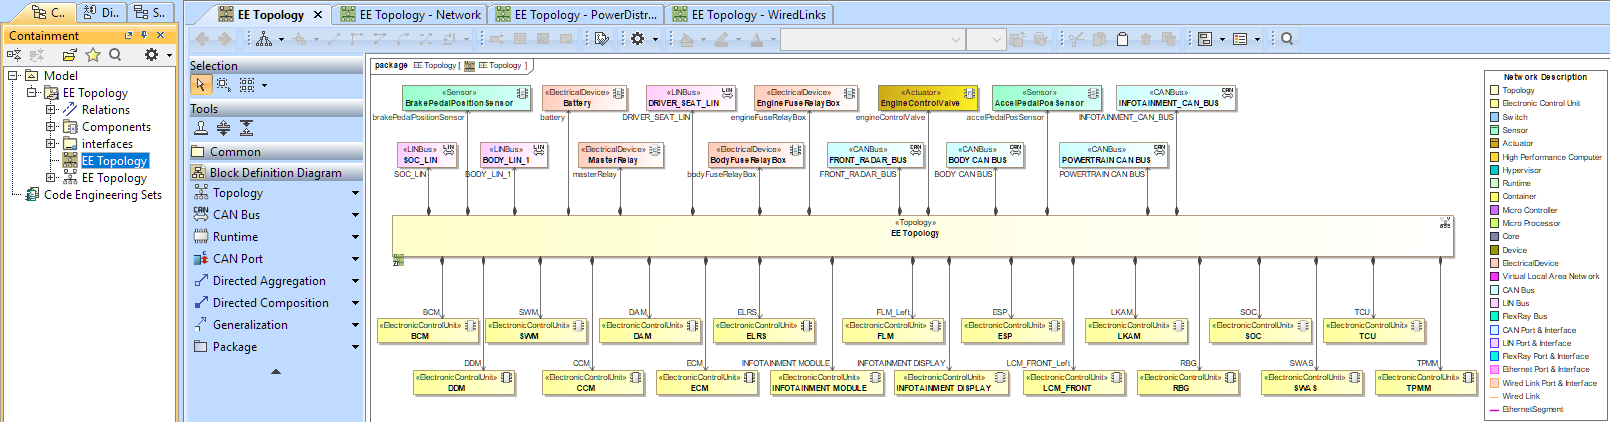Click the Paste clipboard toolbar icon
Viewport: 1610px width, 422px height.
click(1122, 39)
